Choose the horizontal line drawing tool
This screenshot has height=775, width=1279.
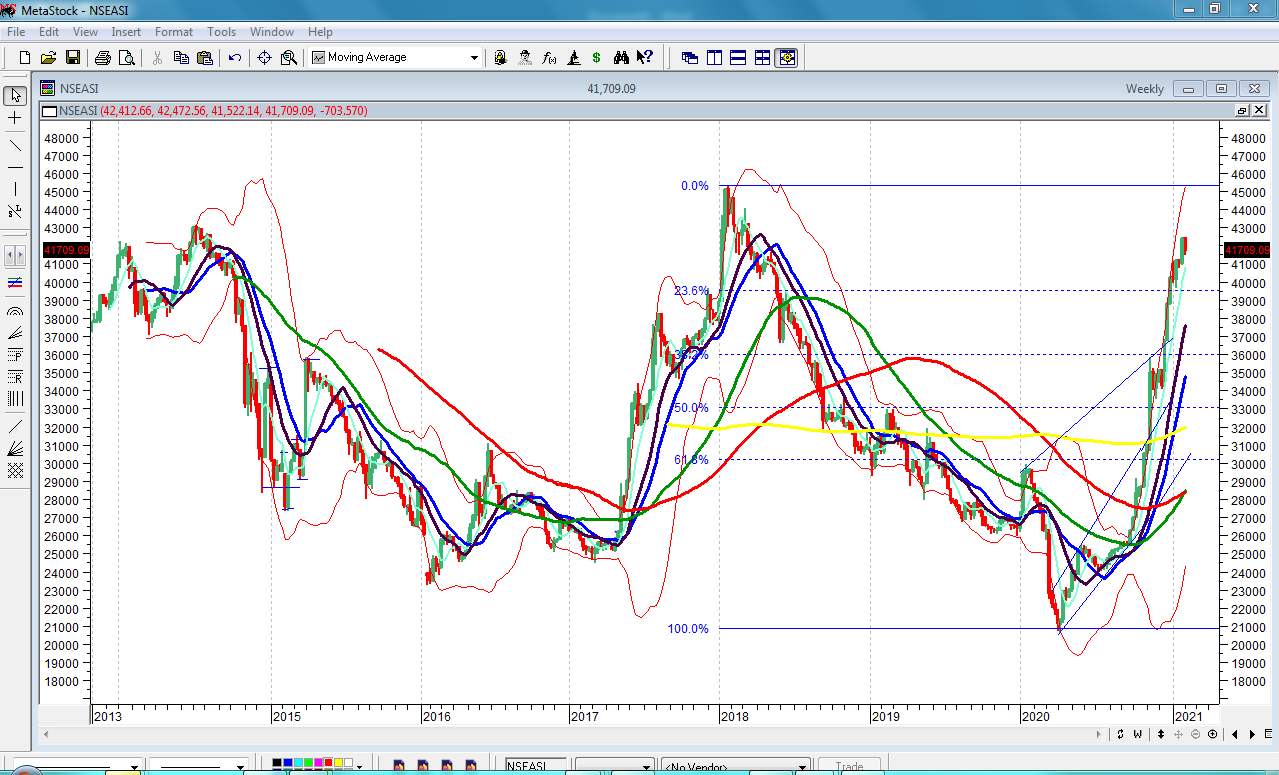coord(15,167)
